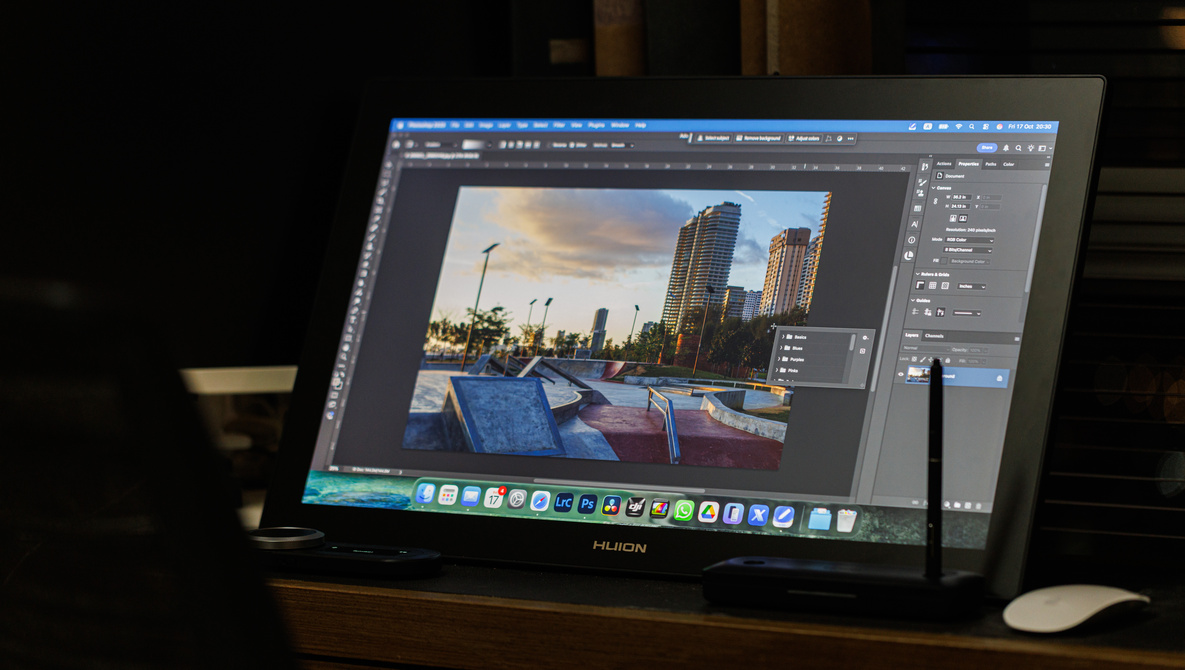Click the padlock on the Background layer
Screen dimensions: 1185x670
click(999, 377)
